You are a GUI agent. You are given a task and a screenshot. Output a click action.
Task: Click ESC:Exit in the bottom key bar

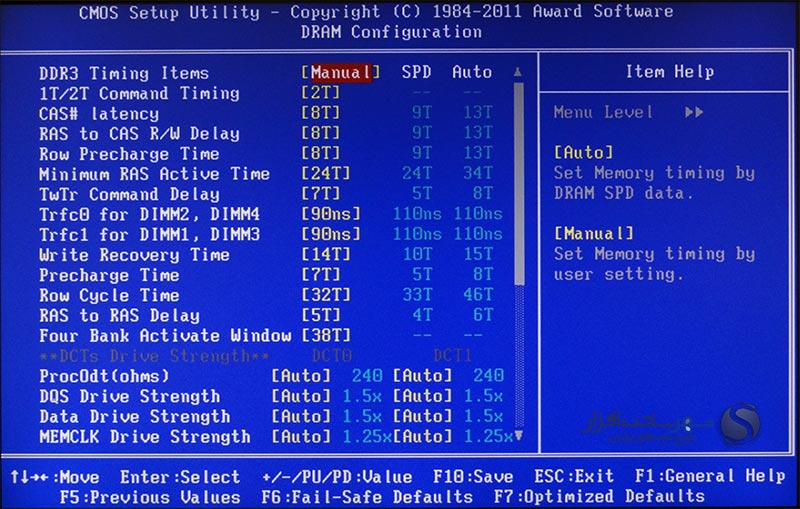(x=574, y=476)
